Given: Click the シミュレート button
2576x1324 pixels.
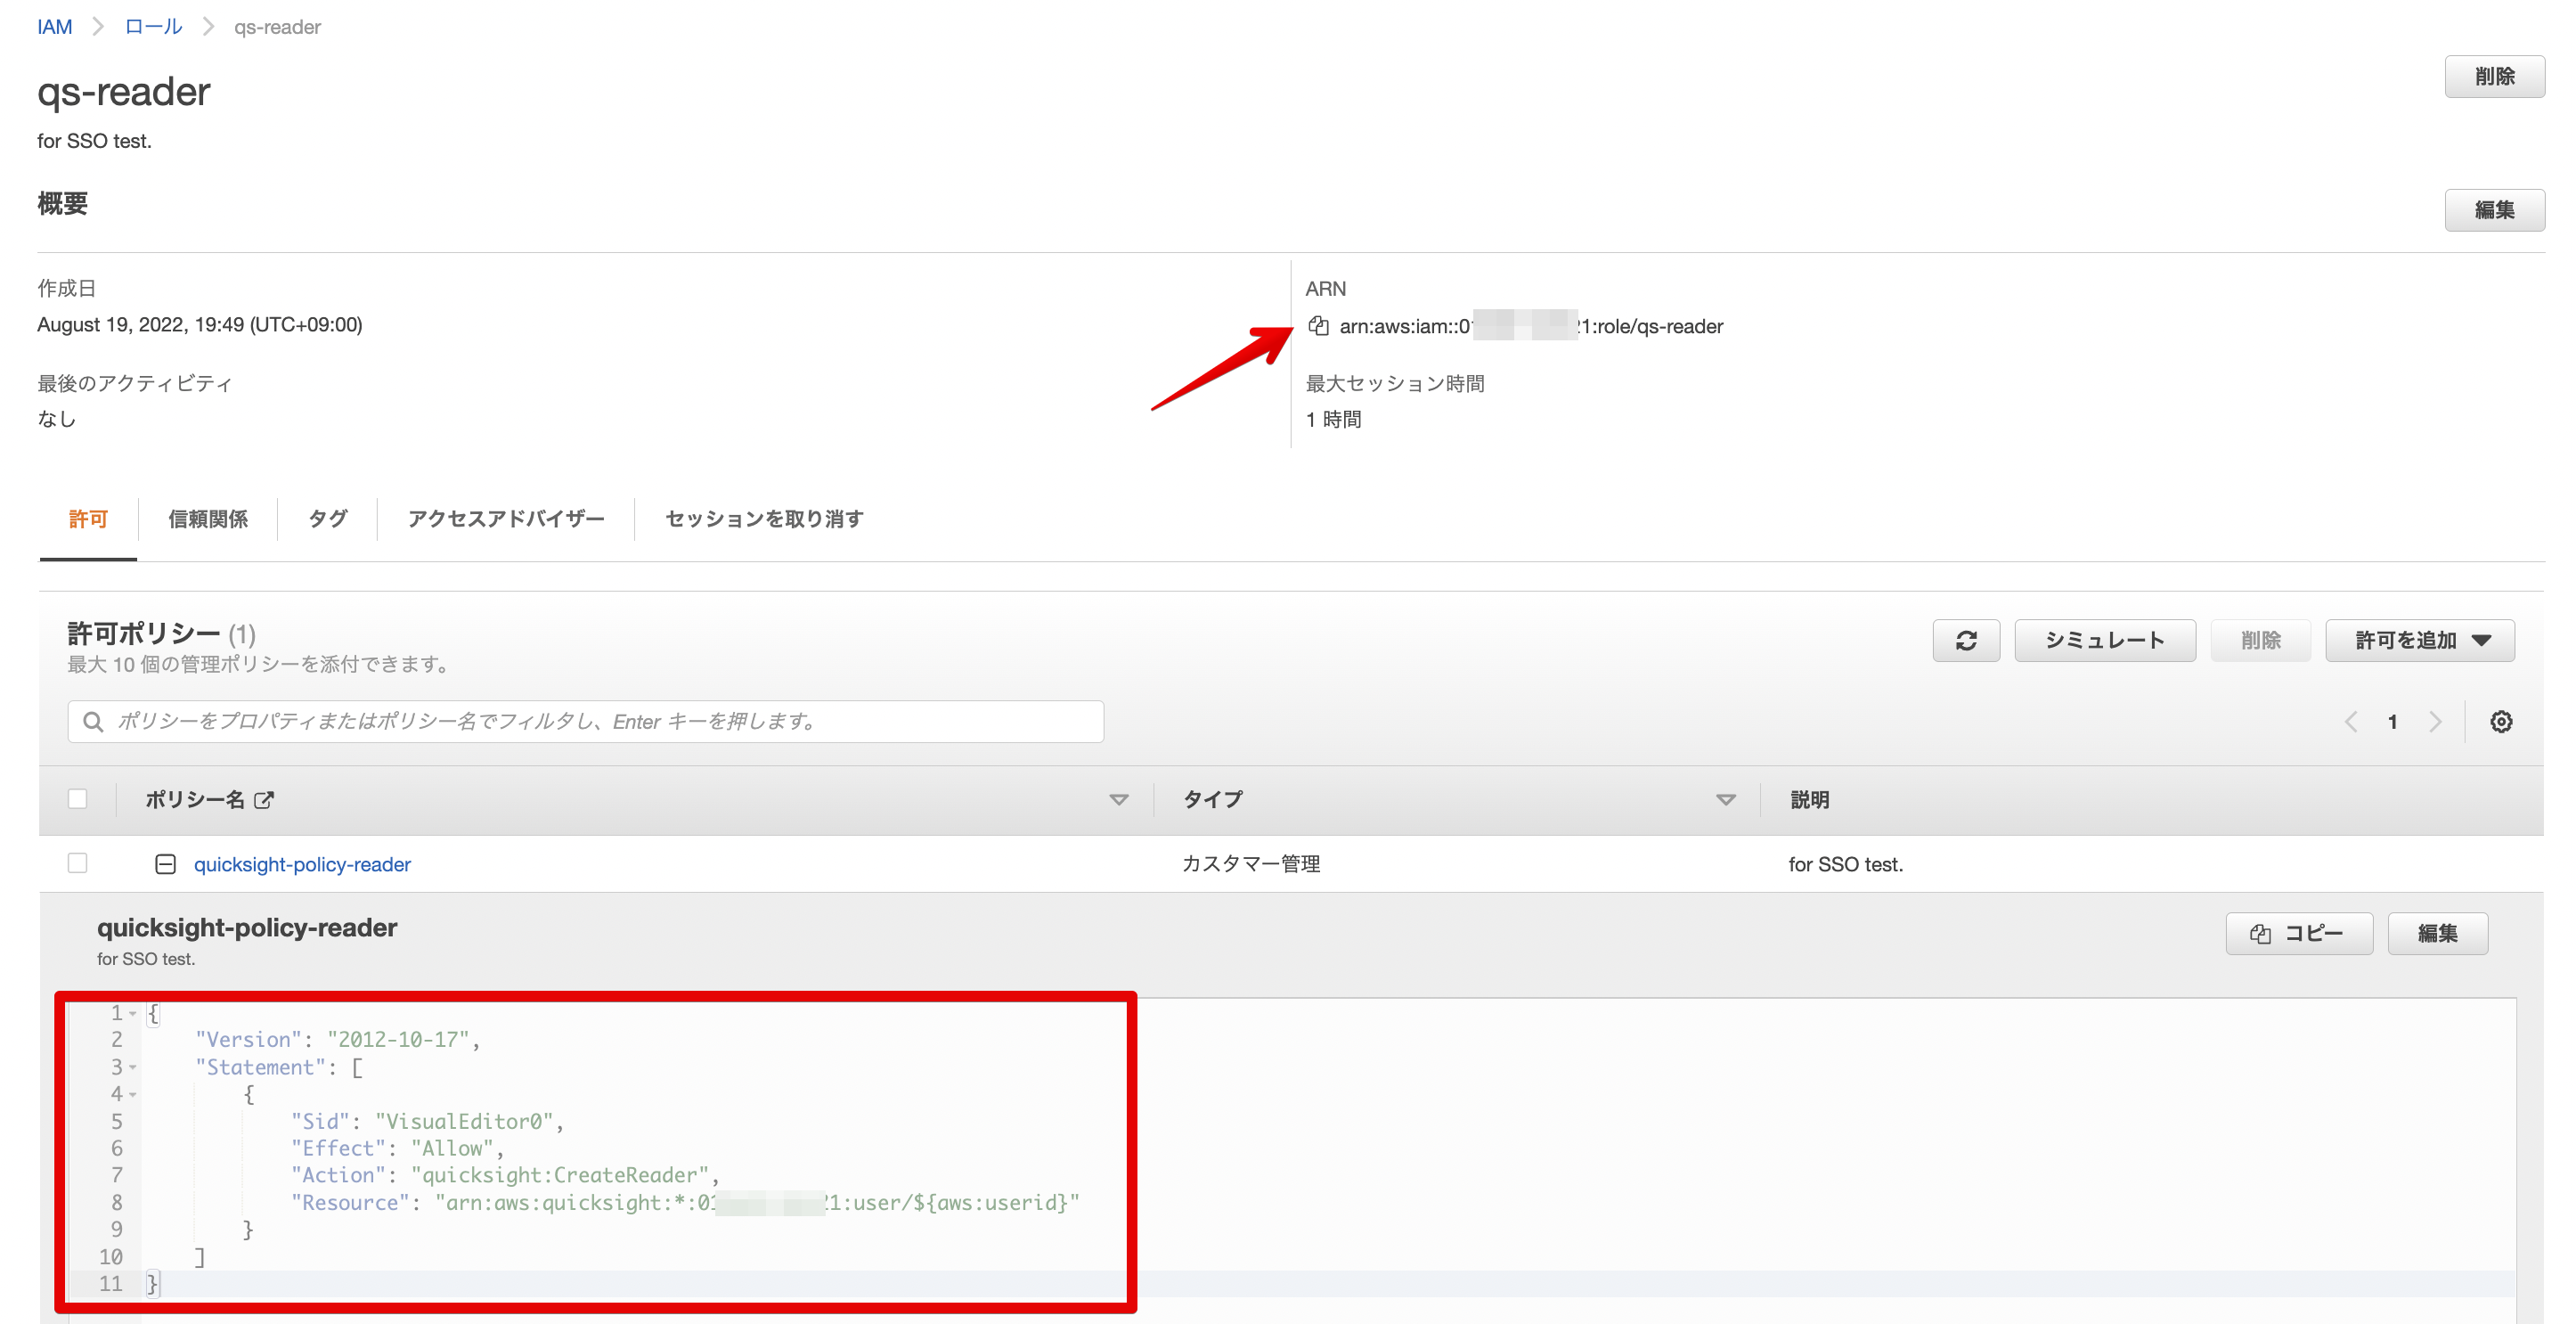Looking at the screenshot, I should tap(2104, 640).
